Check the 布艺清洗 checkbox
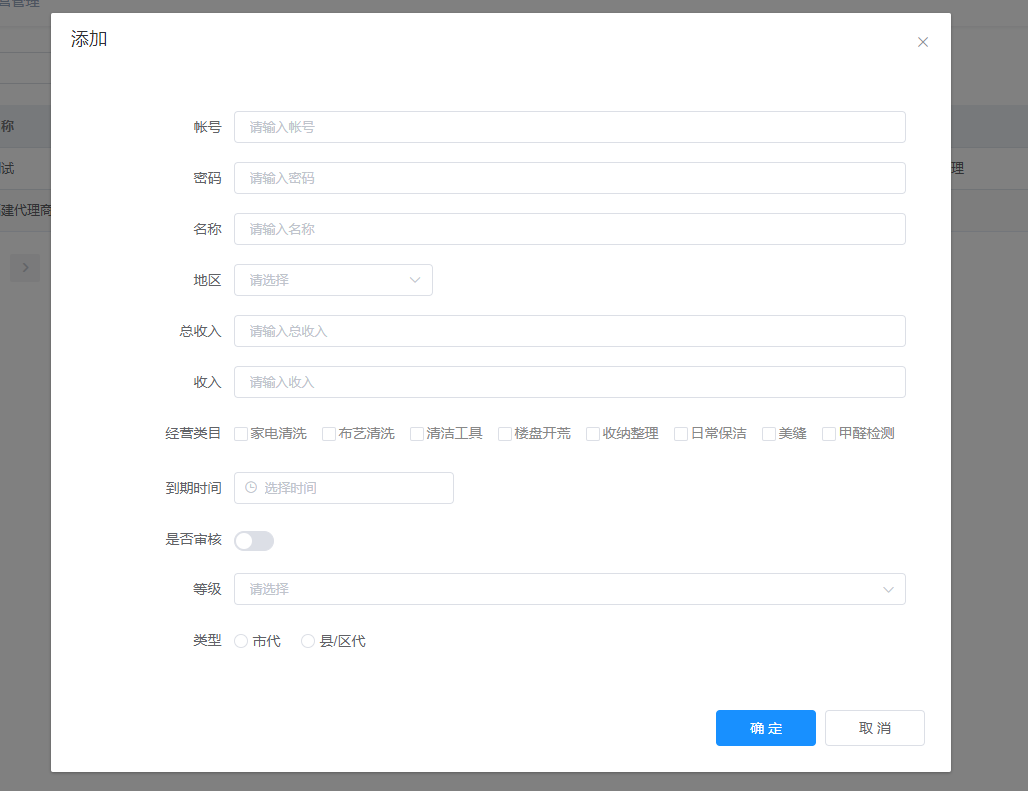The image size is (1028, 791). (x=328, y=434)
